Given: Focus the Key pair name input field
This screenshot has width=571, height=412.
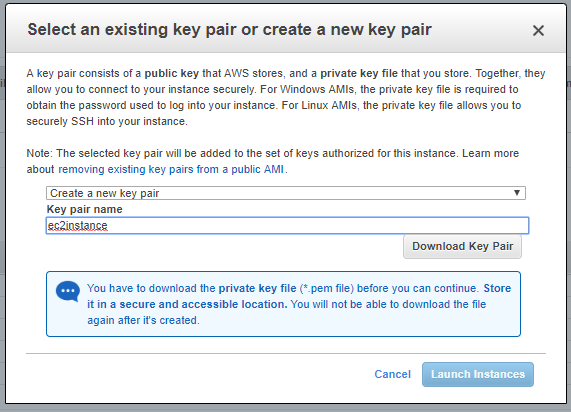Looking at the screenshot, I should (287, 225).
